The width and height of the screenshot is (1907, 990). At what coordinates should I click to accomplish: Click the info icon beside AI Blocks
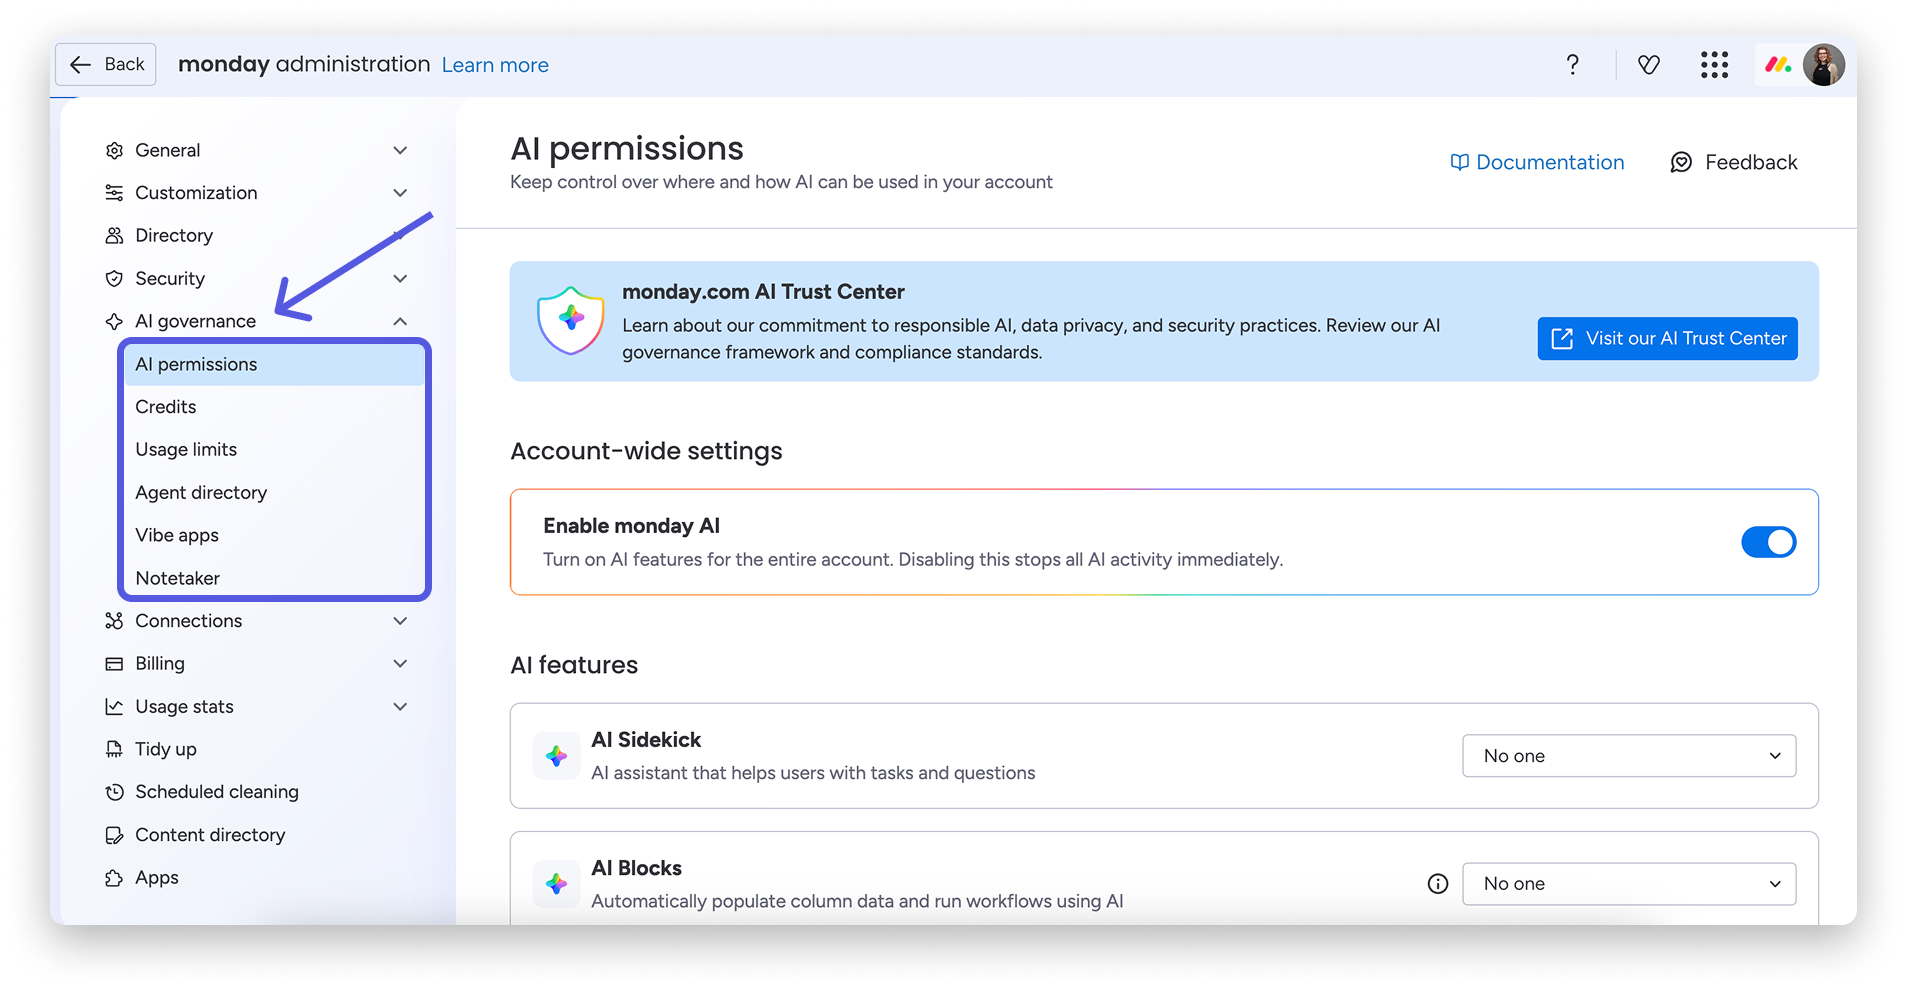[x=1438, y=884]
